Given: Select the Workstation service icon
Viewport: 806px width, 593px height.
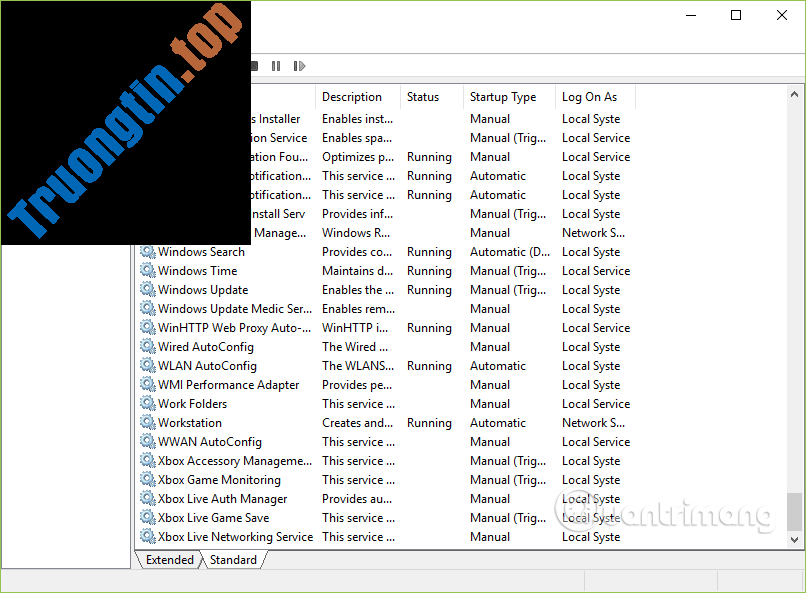Looking at the screenshot, I should (x=148, y=423).
